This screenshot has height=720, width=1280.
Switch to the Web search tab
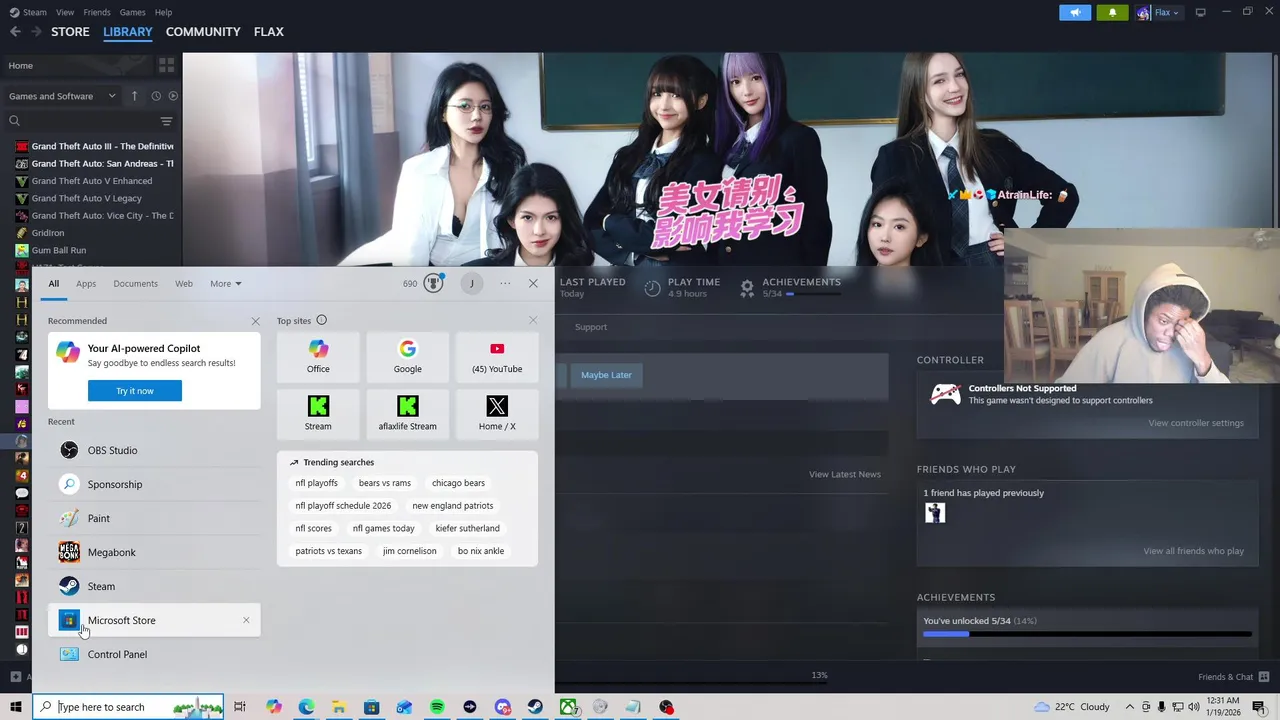[184, 283]
